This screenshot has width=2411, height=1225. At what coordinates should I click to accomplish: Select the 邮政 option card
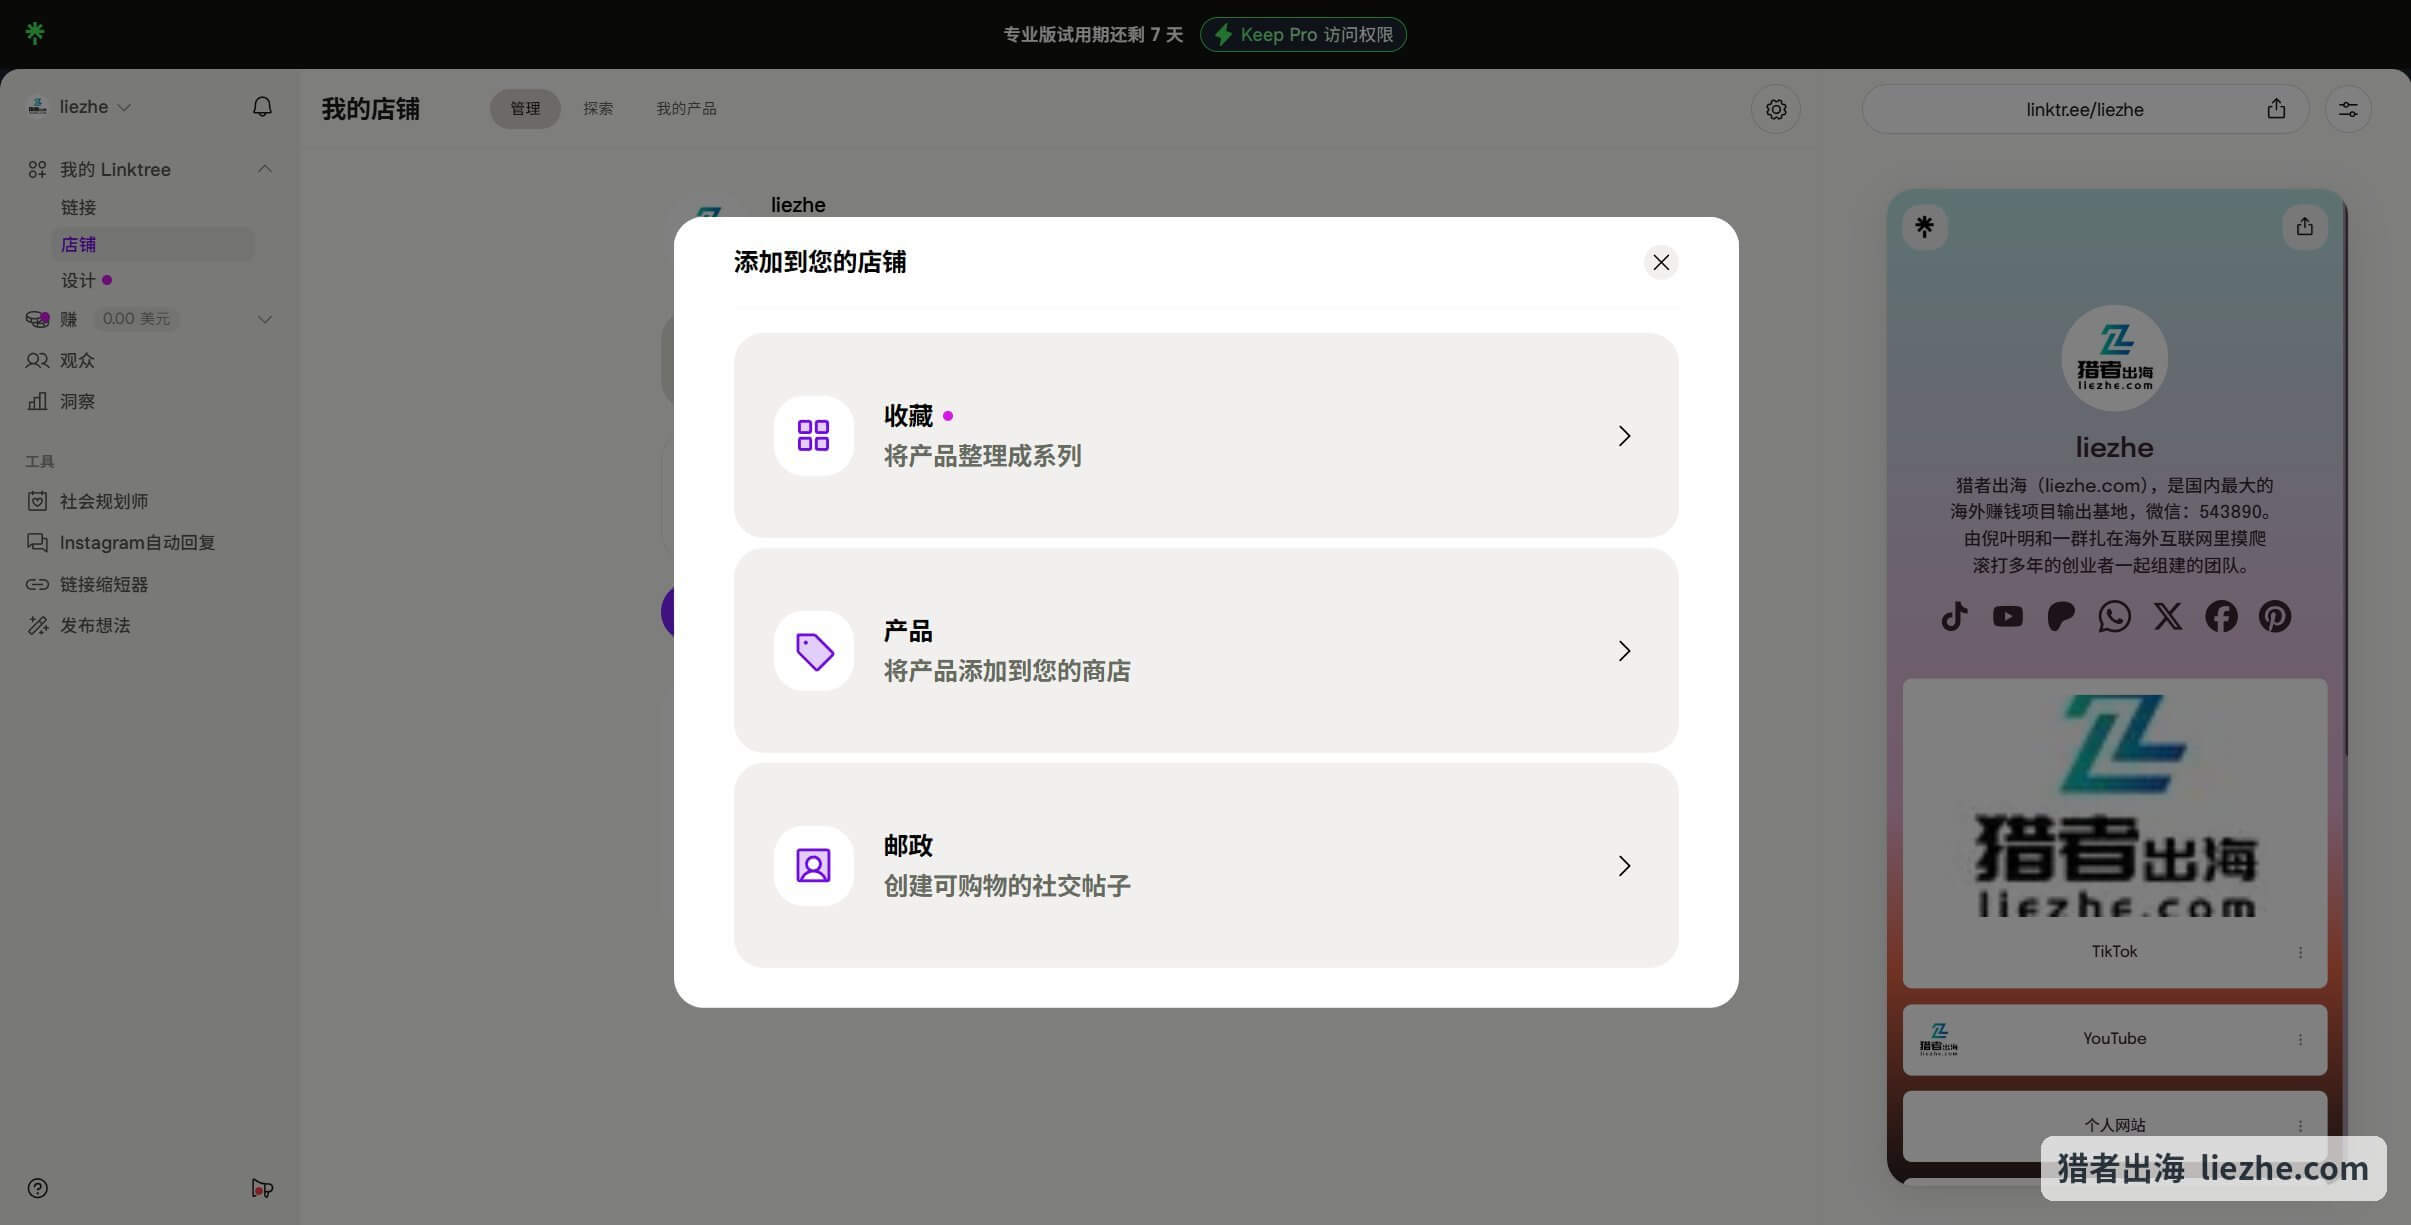pyautogui.click(x=1206, y=865)
